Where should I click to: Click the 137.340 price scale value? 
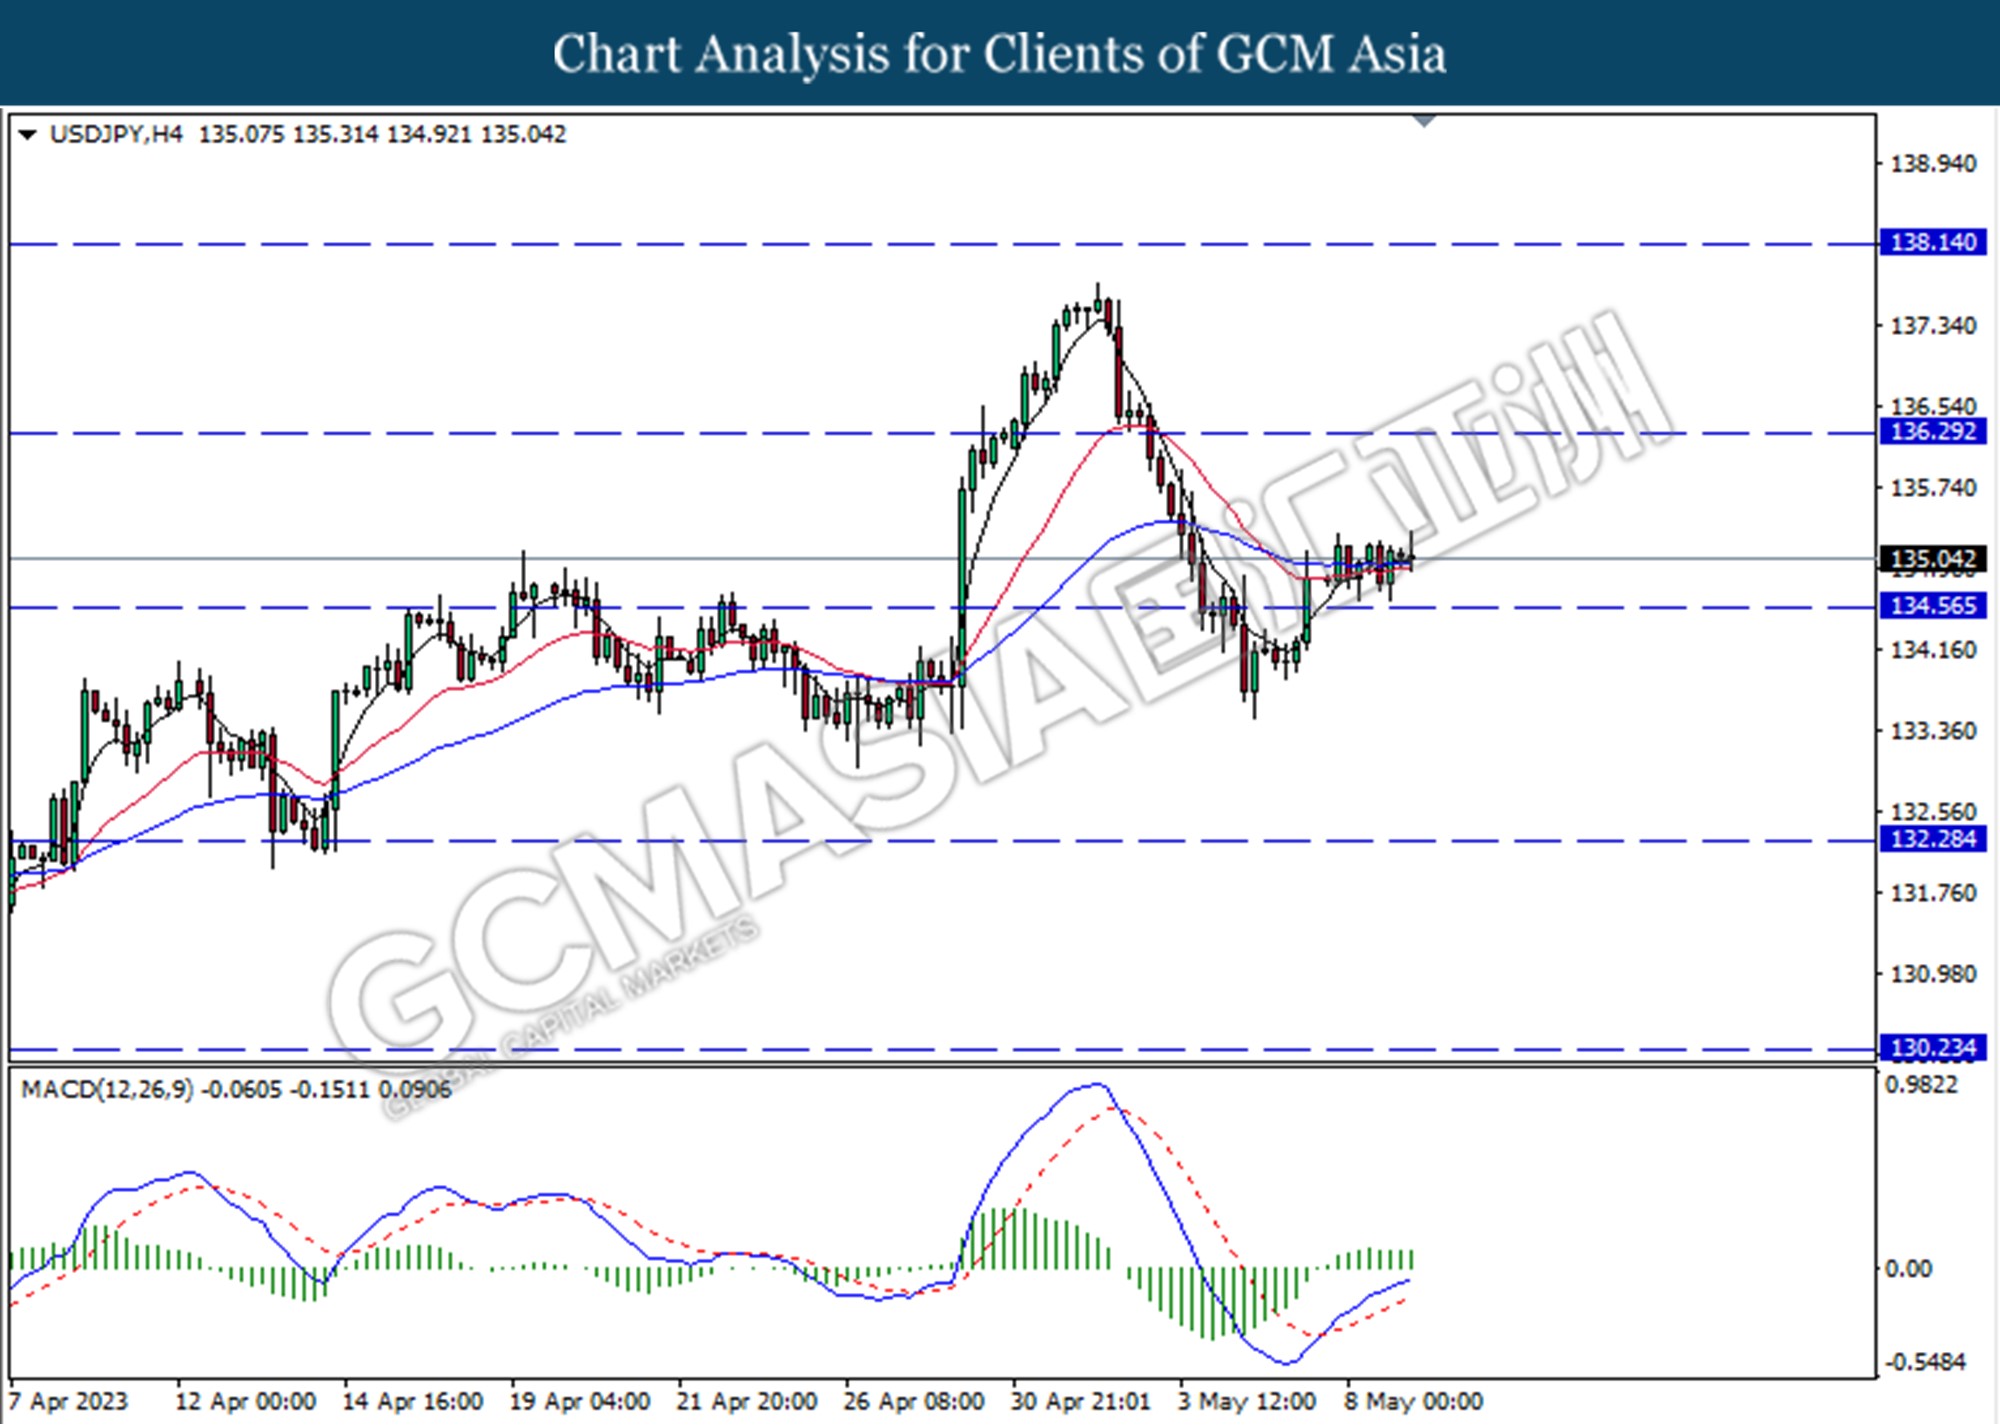click(1932, 326)
